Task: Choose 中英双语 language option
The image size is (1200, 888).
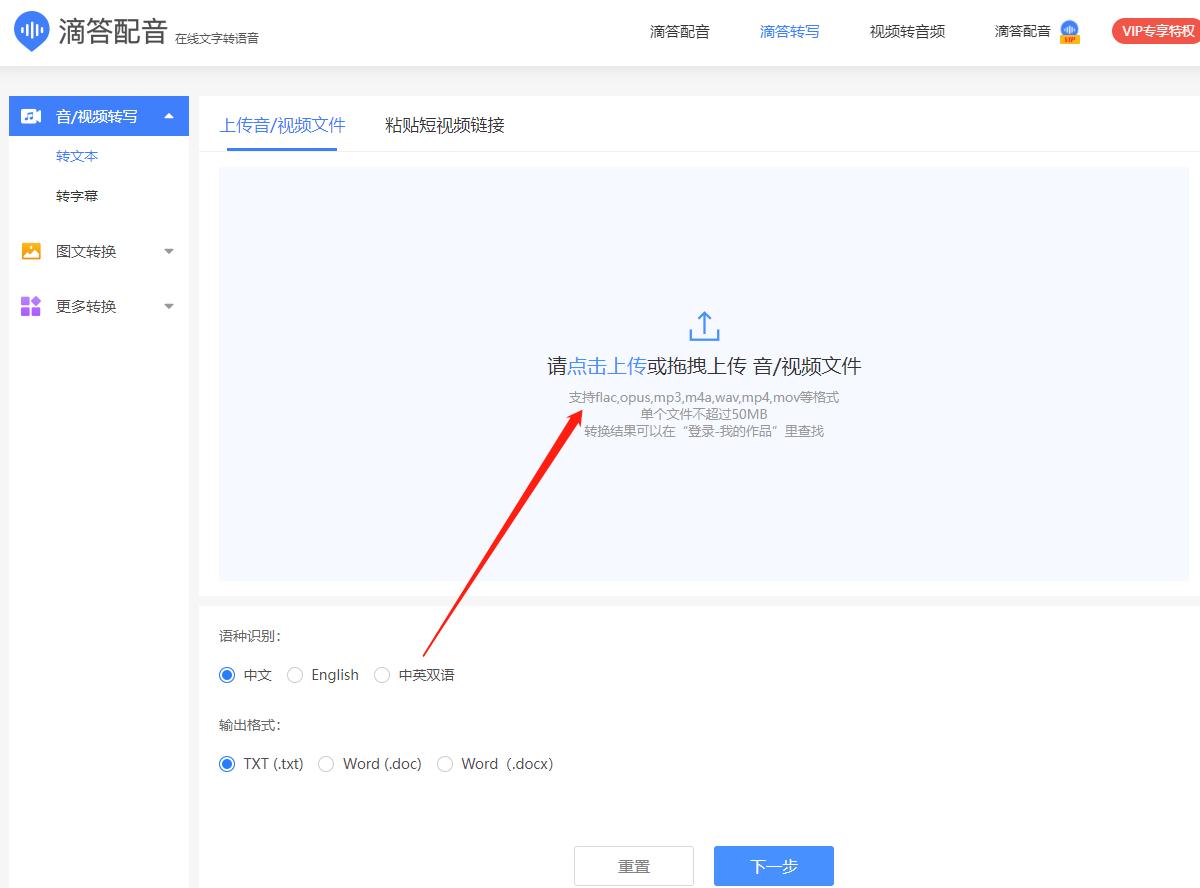Action: 382,675
